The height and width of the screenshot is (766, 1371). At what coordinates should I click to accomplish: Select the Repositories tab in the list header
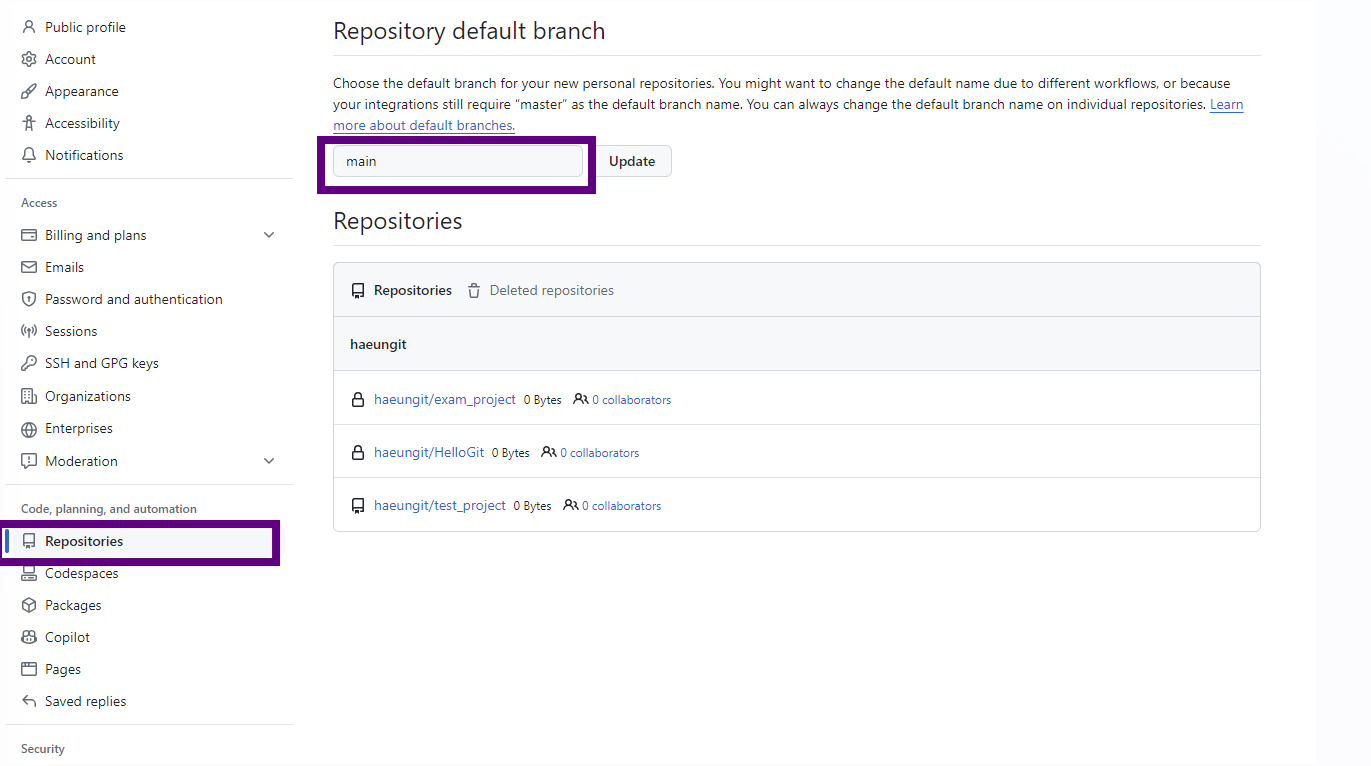(402, 290)
